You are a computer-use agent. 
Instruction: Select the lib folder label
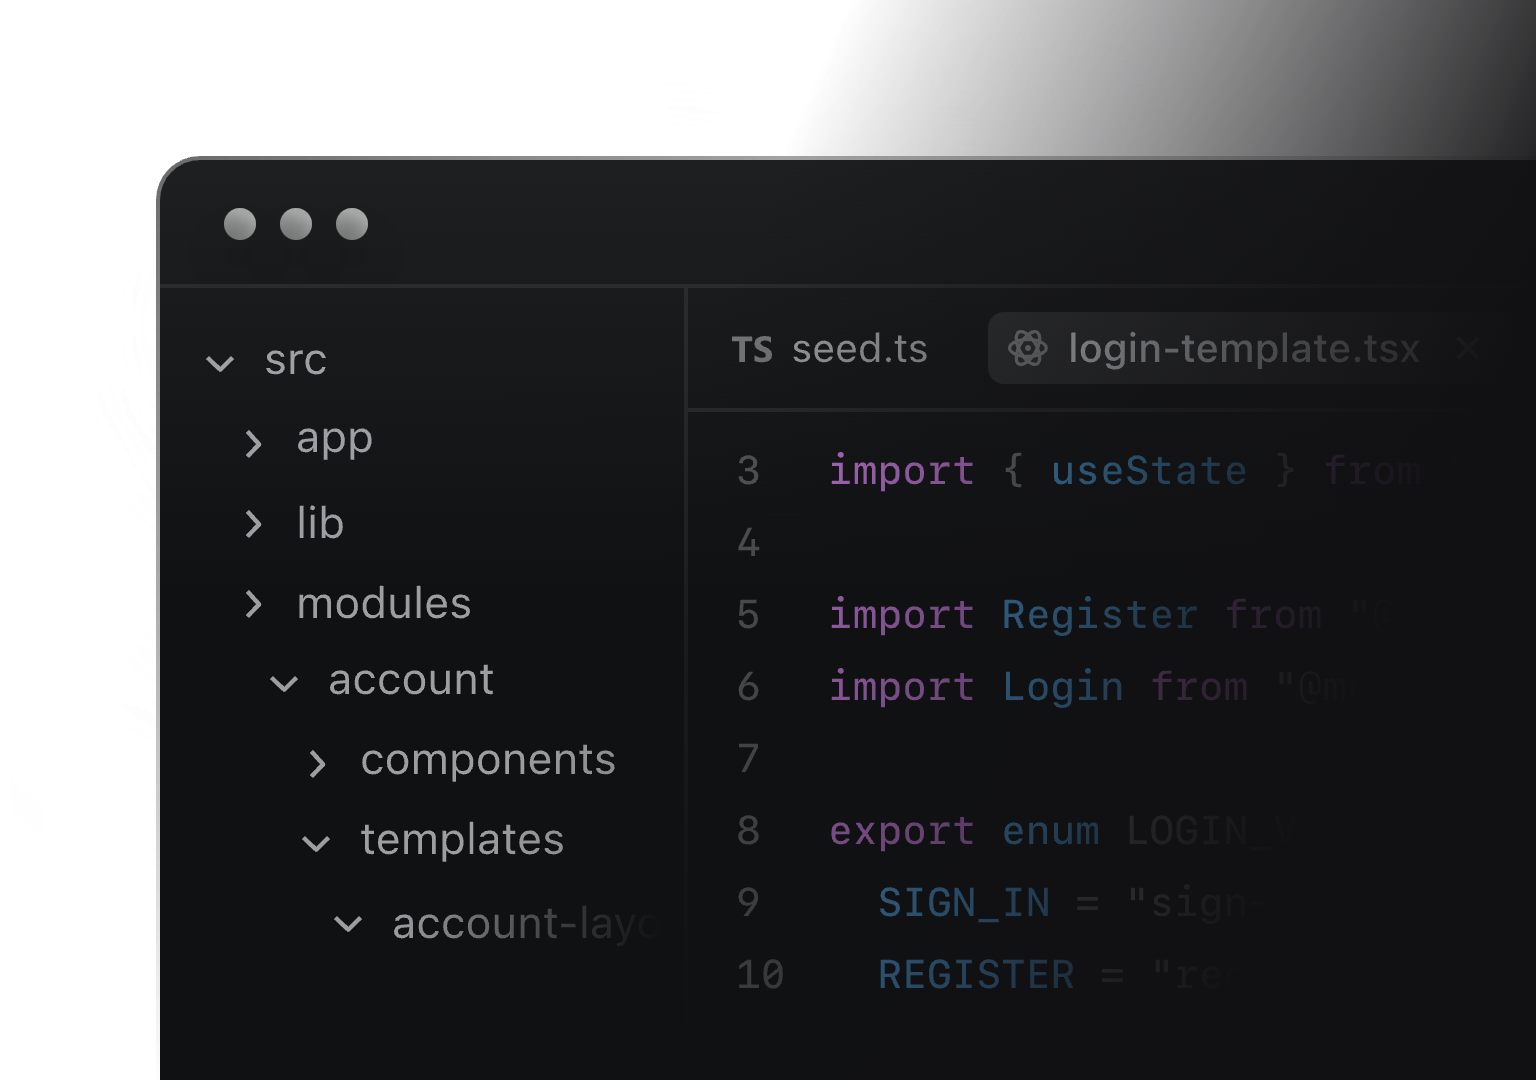(x=320, y=524)
